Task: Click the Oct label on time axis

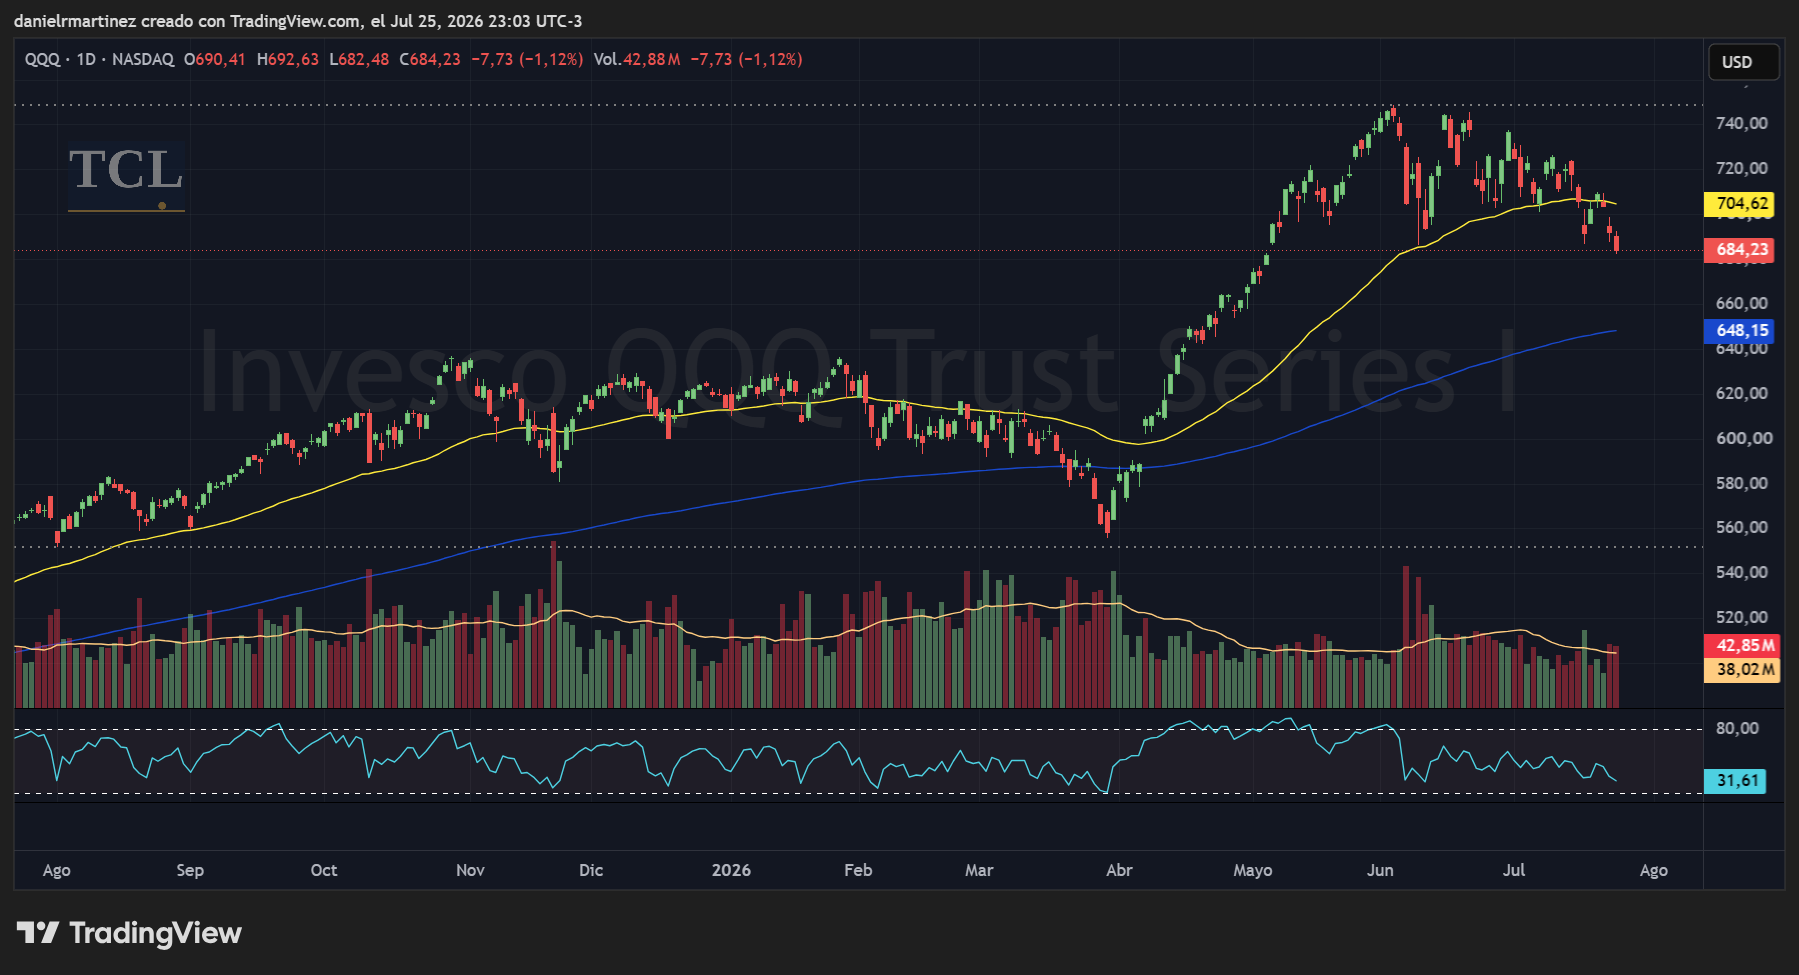Action: pyautogui.click(x=324, y=870)
